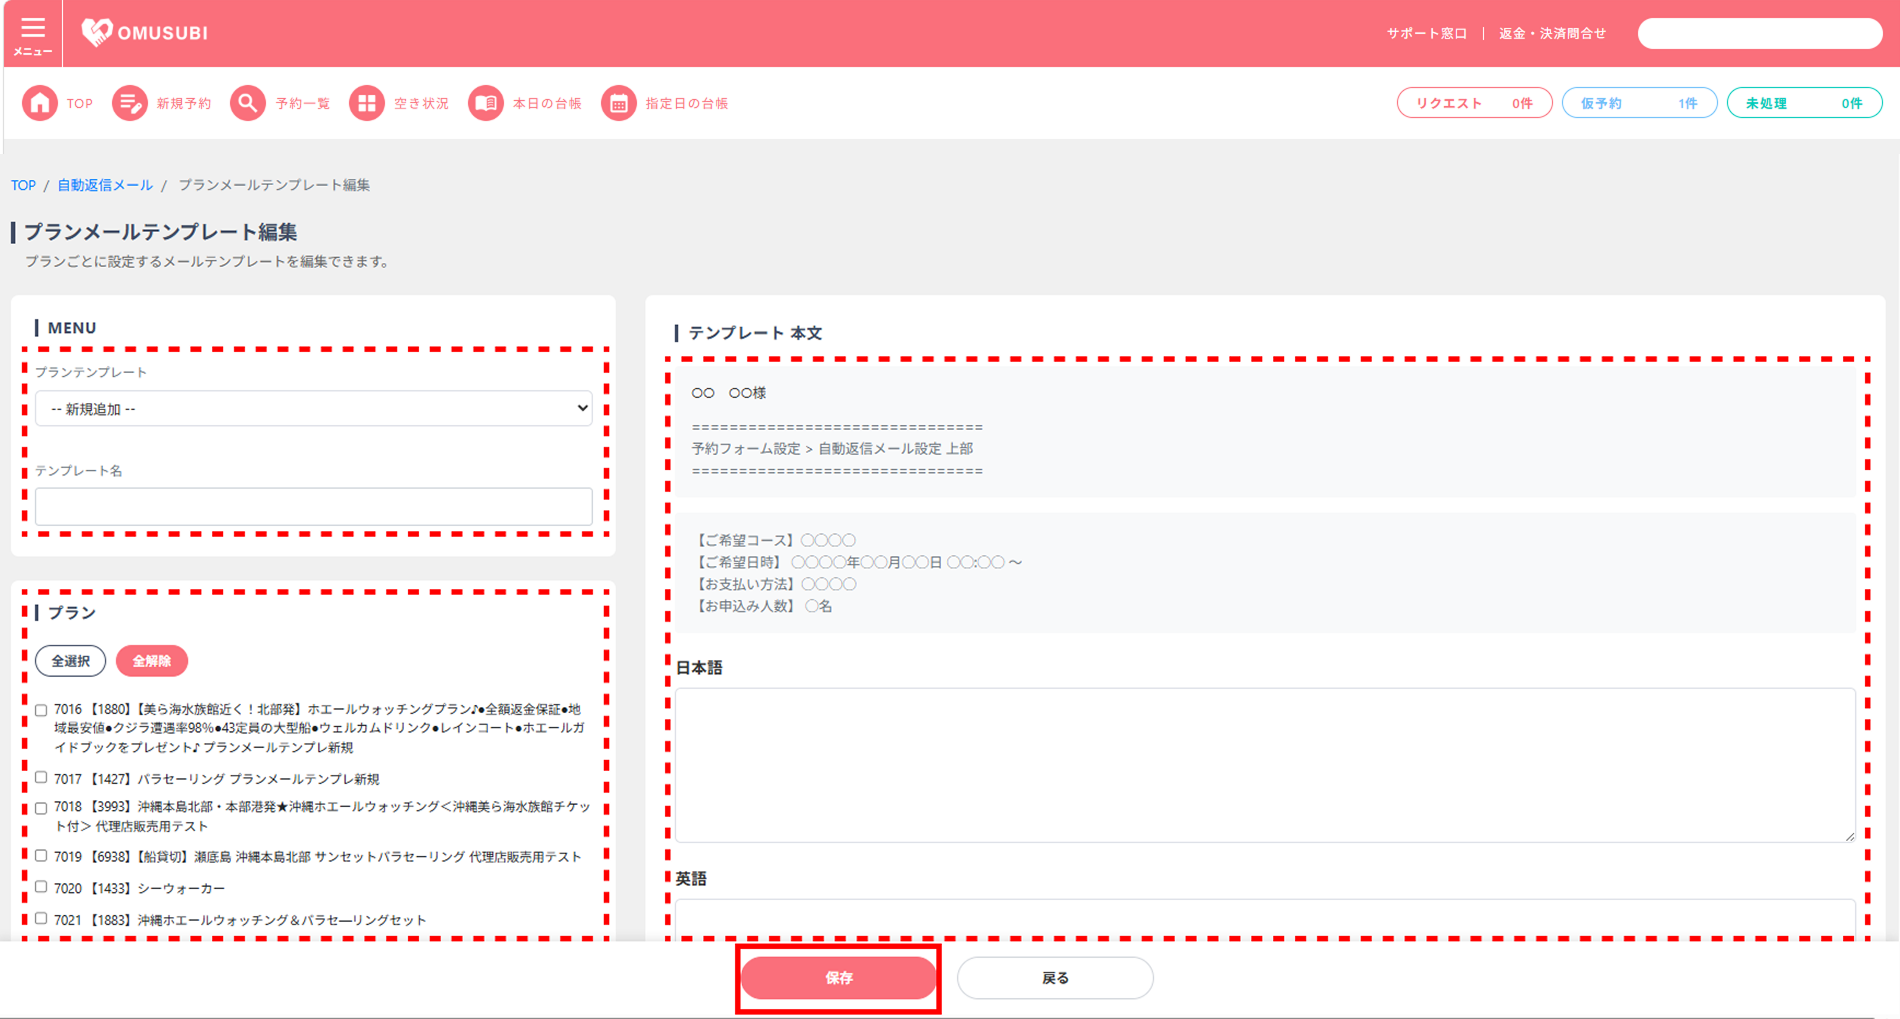Click the 全解除 button
Viewport: 1900px width, 1019px height.
pos(152,661)
